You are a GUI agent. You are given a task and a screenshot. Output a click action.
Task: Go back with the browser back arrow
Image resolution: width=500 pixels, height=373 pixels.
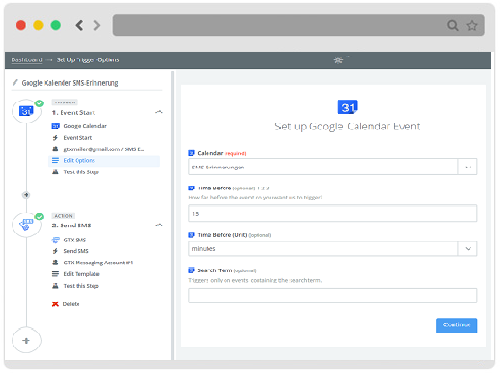point(79,25)
